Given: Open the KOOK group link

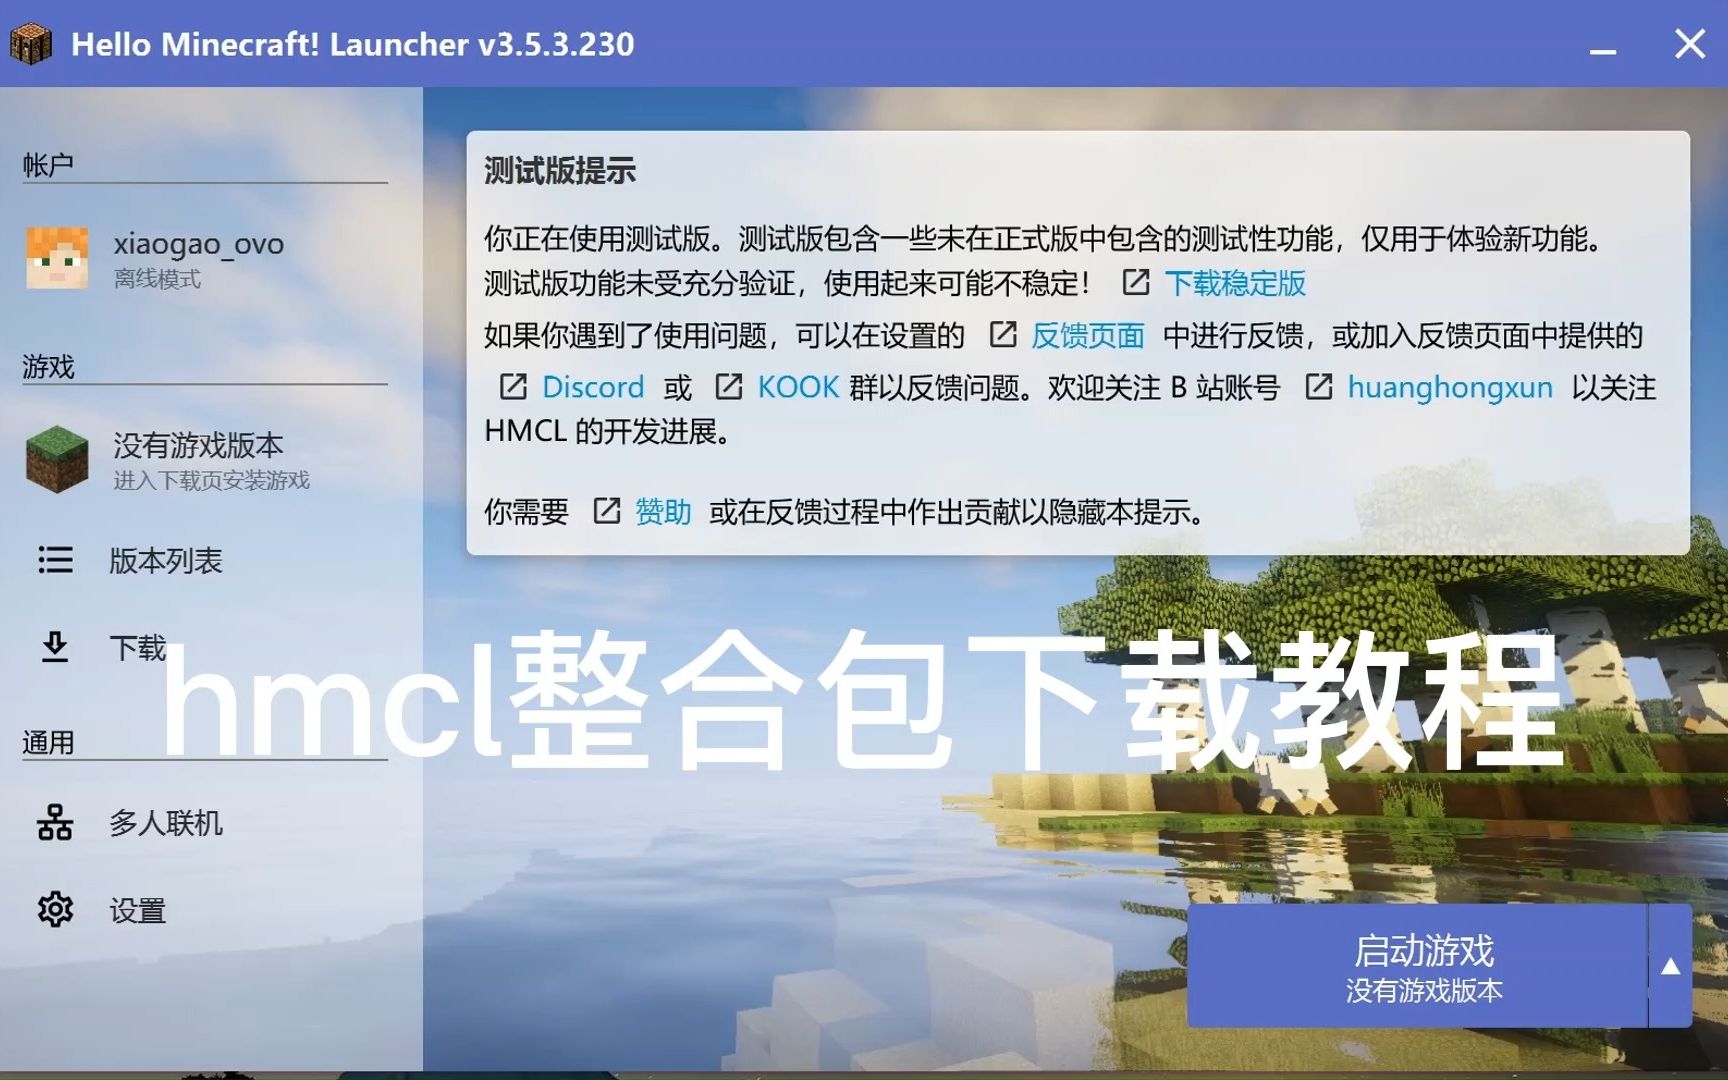Looking at the screenshot, I should point(798,387).
